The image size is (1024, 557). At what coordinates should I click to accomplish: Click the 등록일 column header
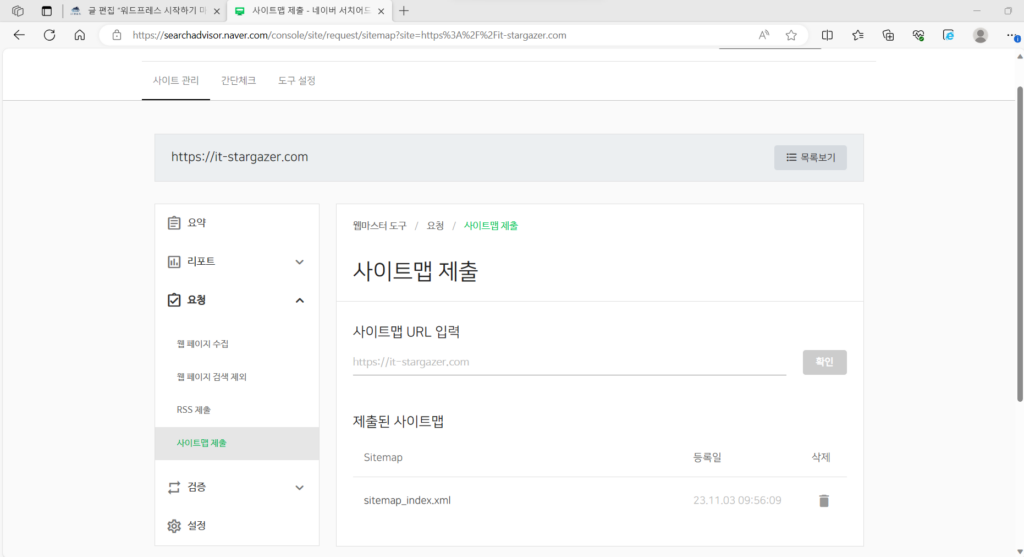point(707,458)
